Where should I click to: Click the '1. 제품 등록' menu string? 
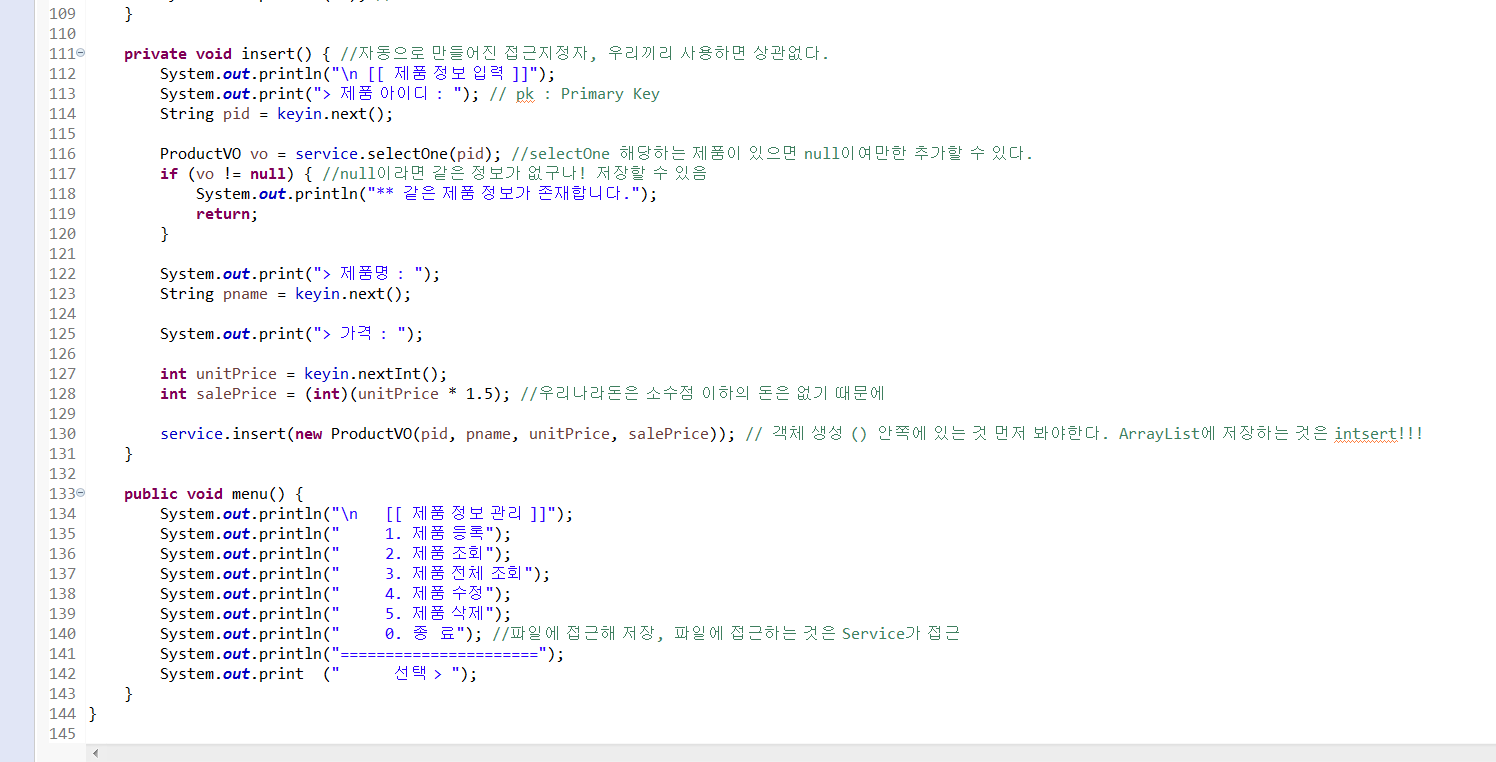click(435, 534)
